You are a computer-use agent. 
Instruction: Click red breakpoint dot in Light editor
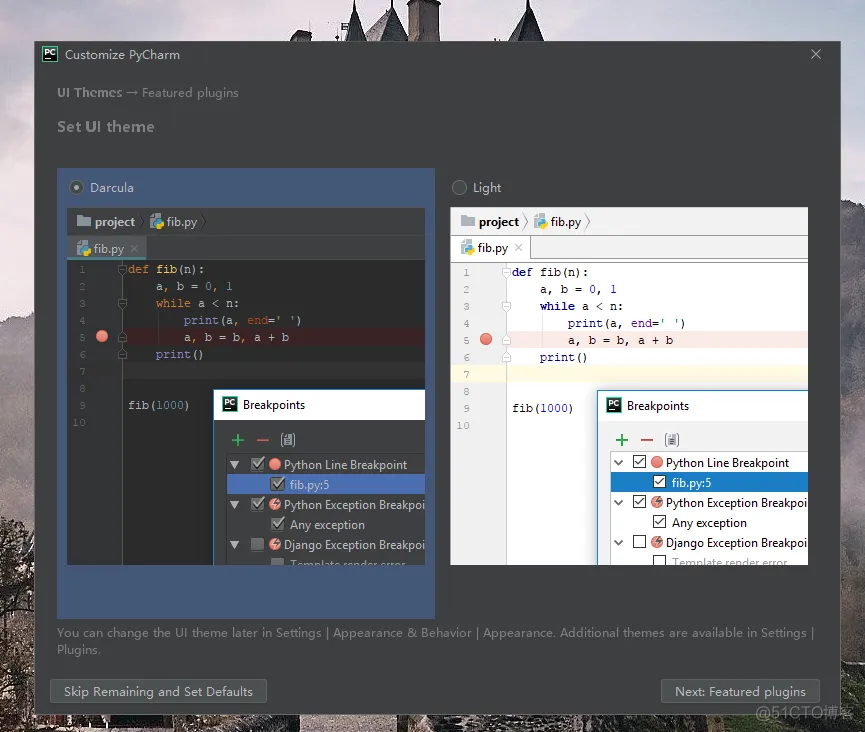pyautogui.click(x=486, y=339)
